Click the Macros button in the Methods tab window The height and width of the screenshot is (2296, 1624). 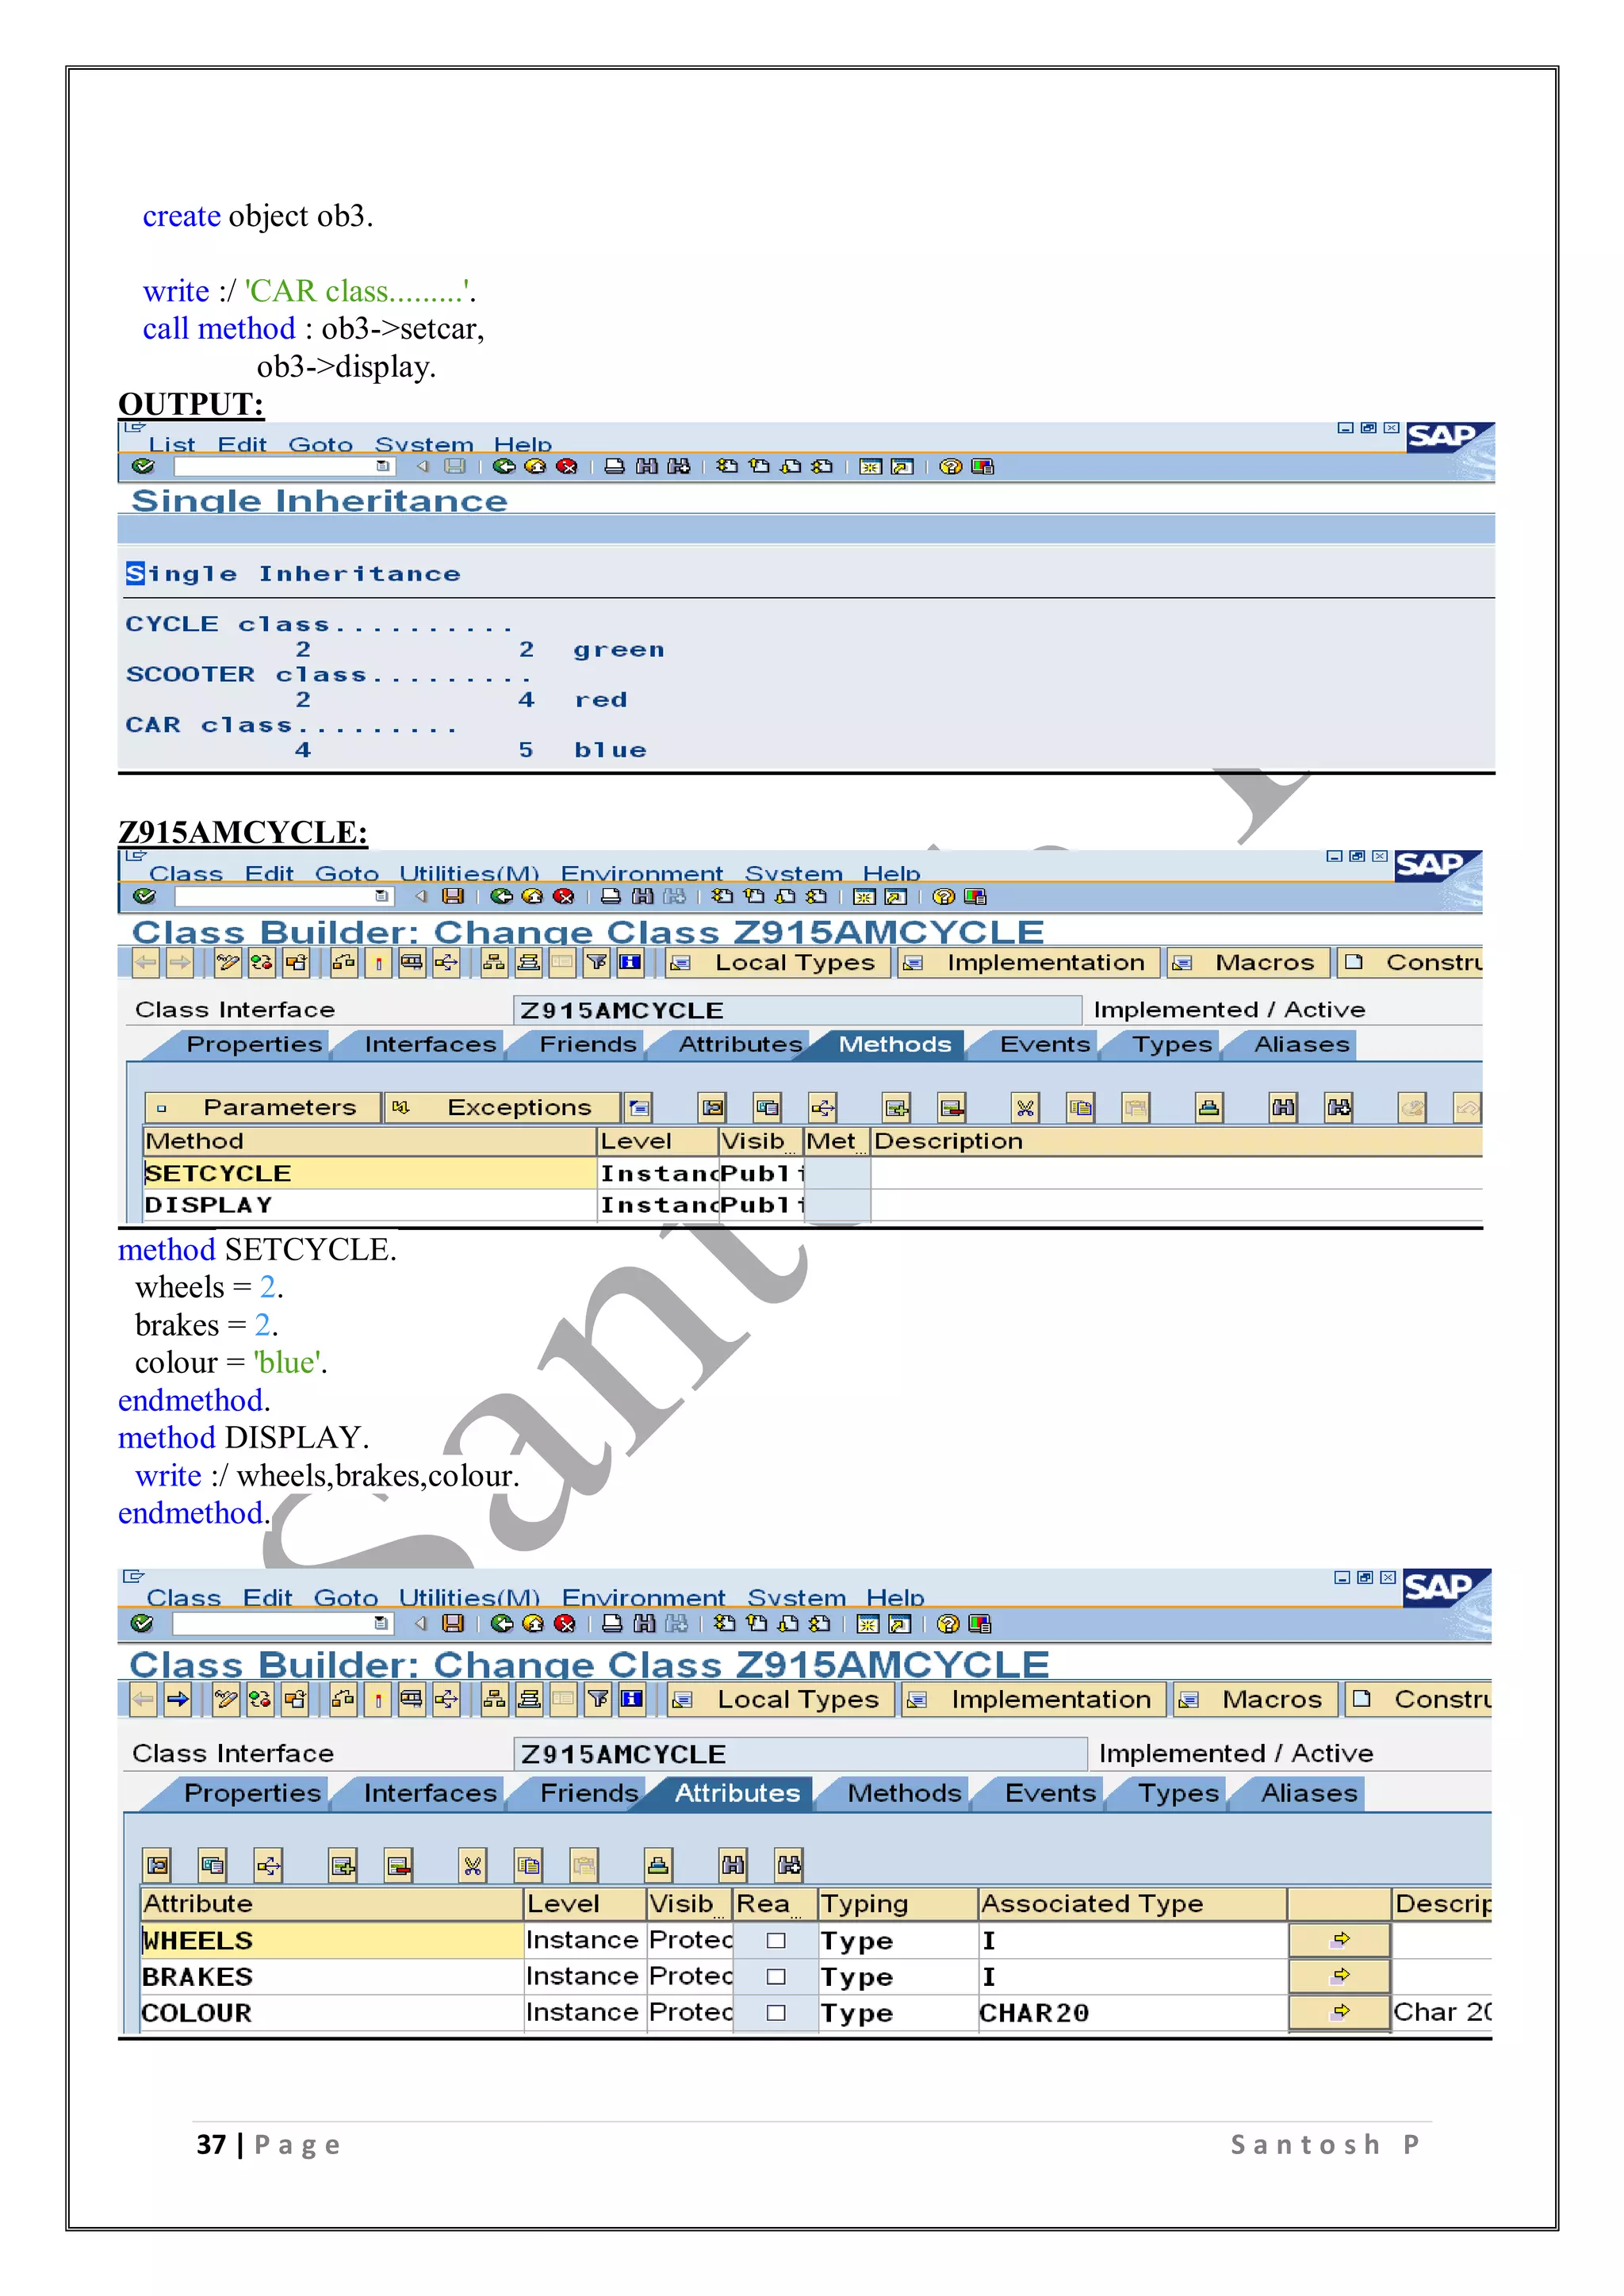(x=1249, y=964)
